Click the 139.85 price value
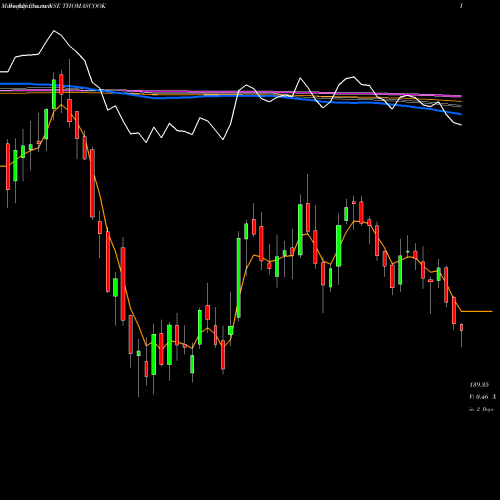Screen dimensions: 500x500 [x=479, y=385]
